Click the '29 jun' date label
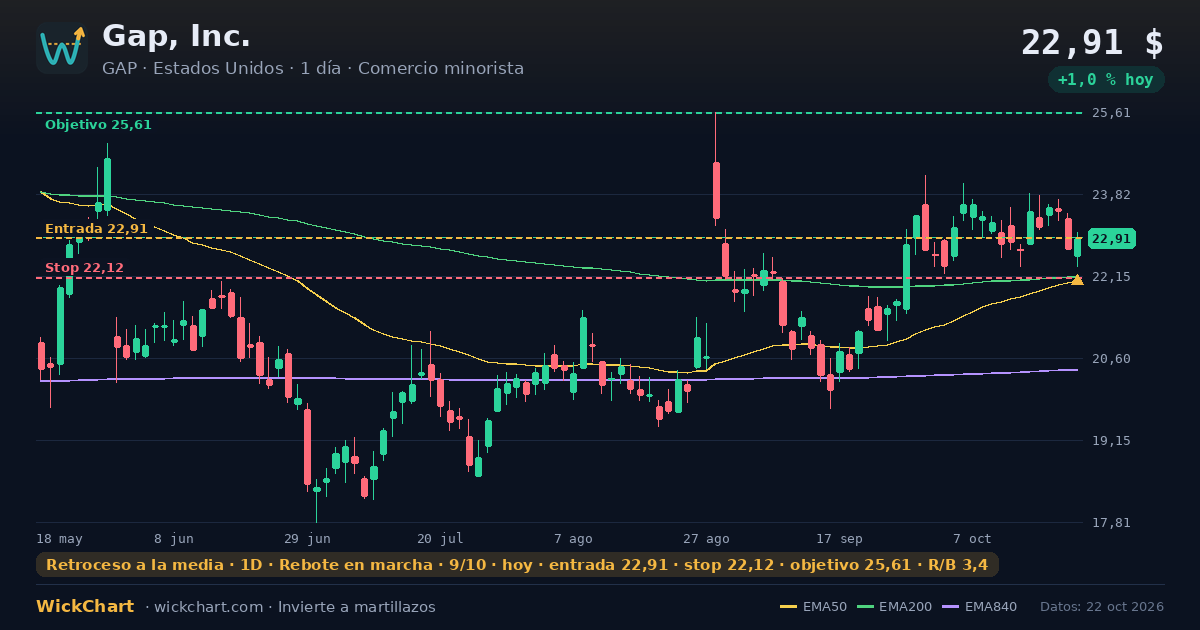 307,538
